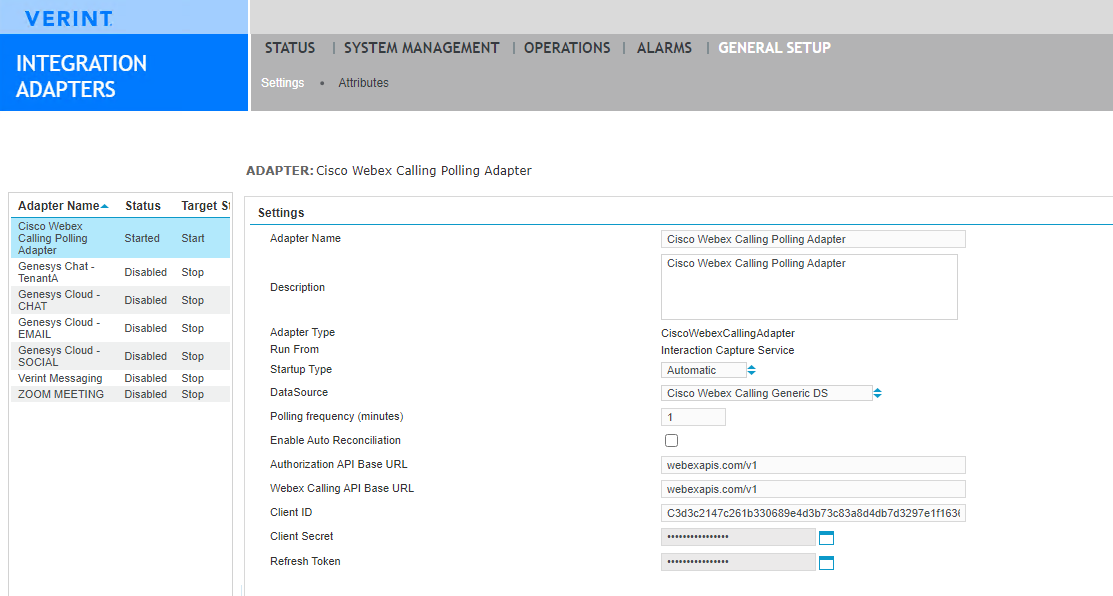
Task: Click the Refresh Token edit icon
Action: coord(826,563)
